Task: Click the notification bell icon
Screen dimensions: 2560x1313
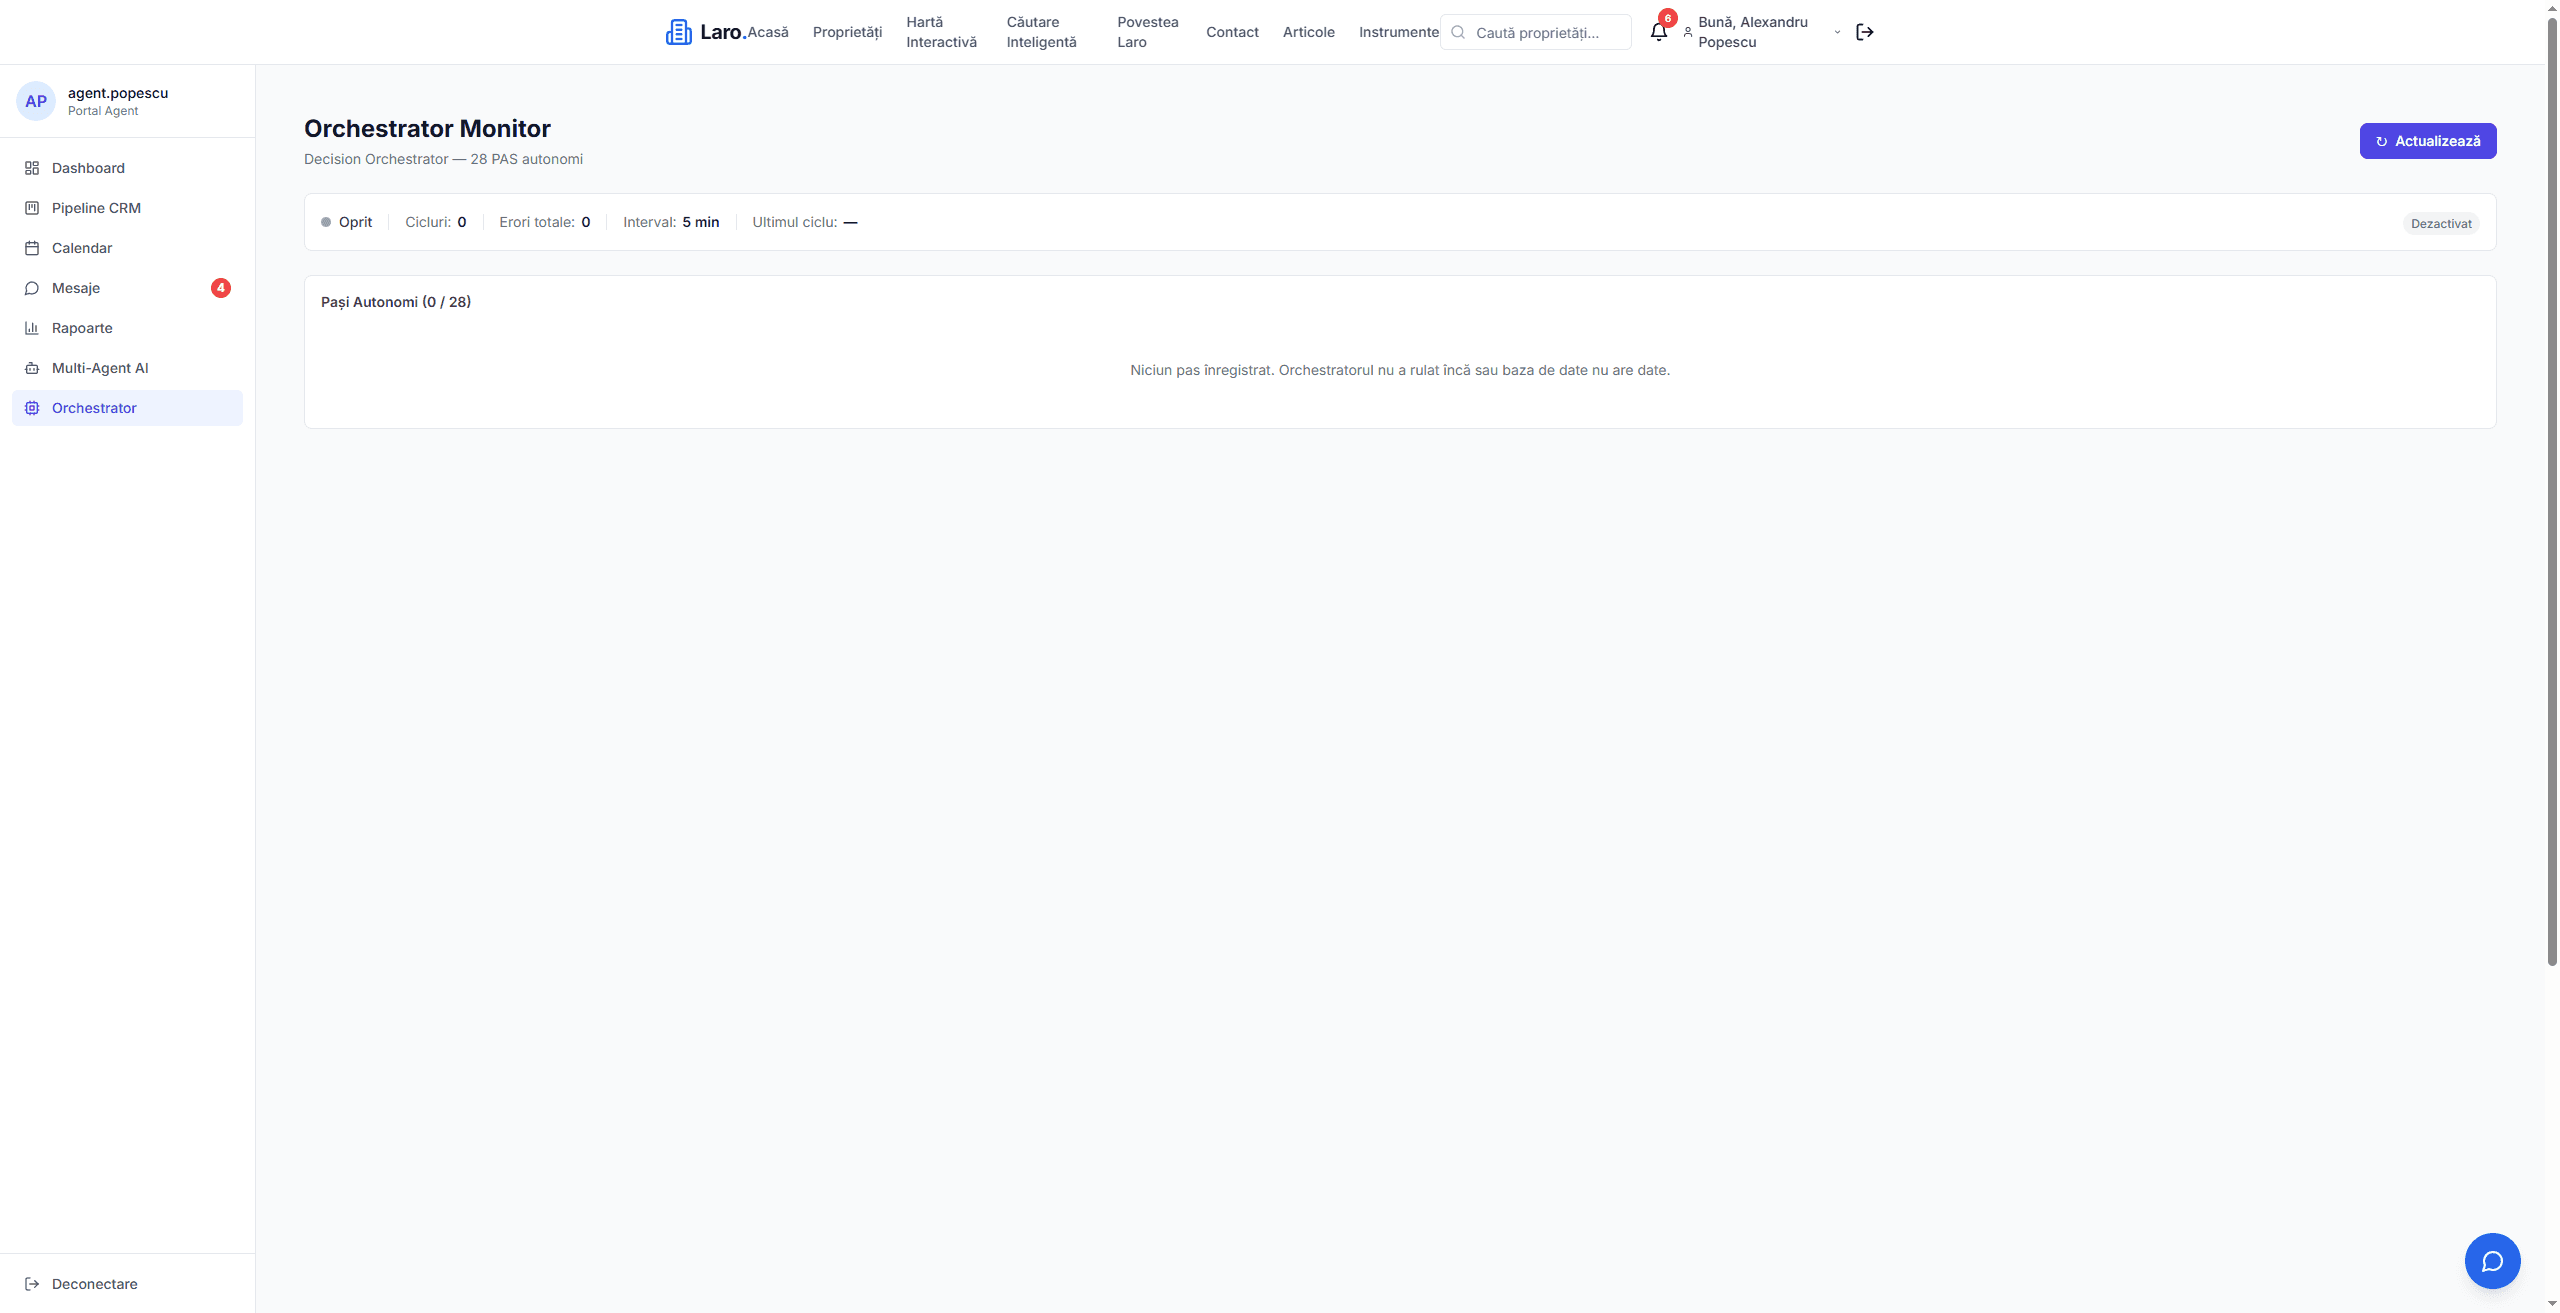Action: 1658,32
